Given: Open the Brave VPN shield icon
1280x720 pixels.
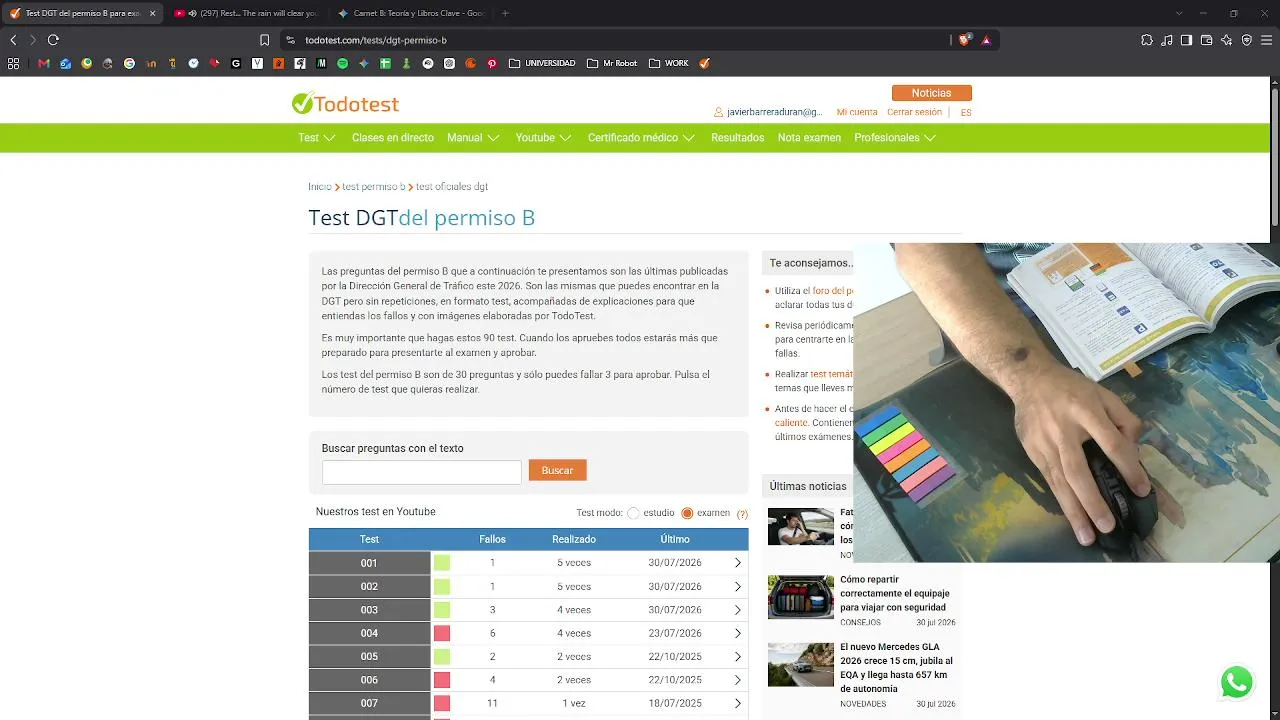Looking at the screenshot, I should pos(1246,40).
